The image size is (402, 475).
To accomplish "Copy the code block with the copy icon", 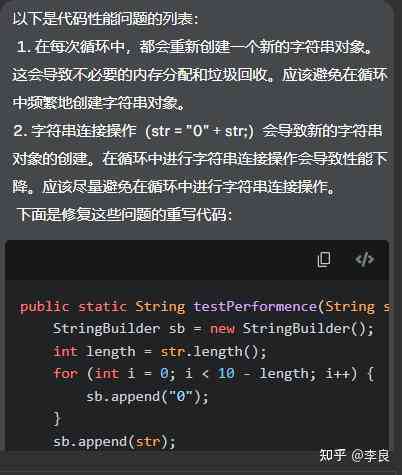I will pyautogui.click(x=324, y=259).
